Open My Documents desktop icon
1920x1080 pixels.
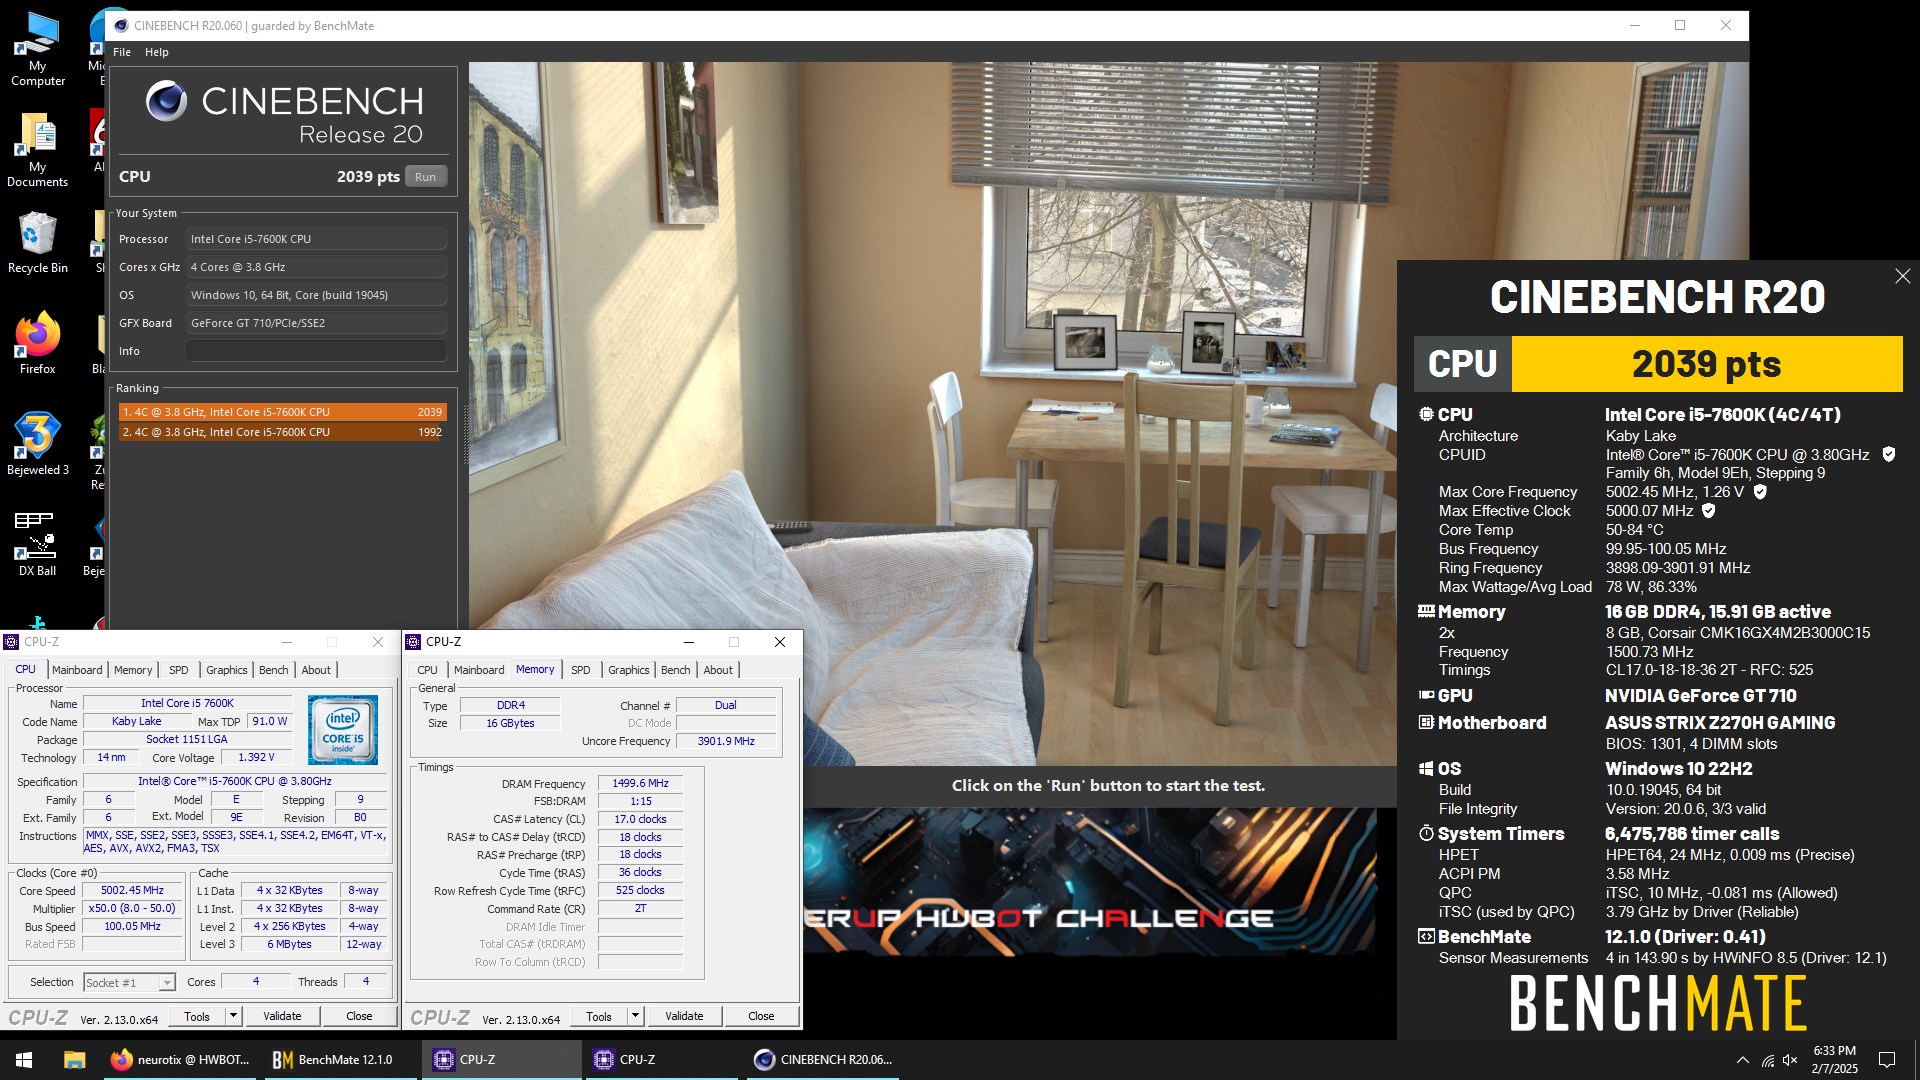(37, 150)
